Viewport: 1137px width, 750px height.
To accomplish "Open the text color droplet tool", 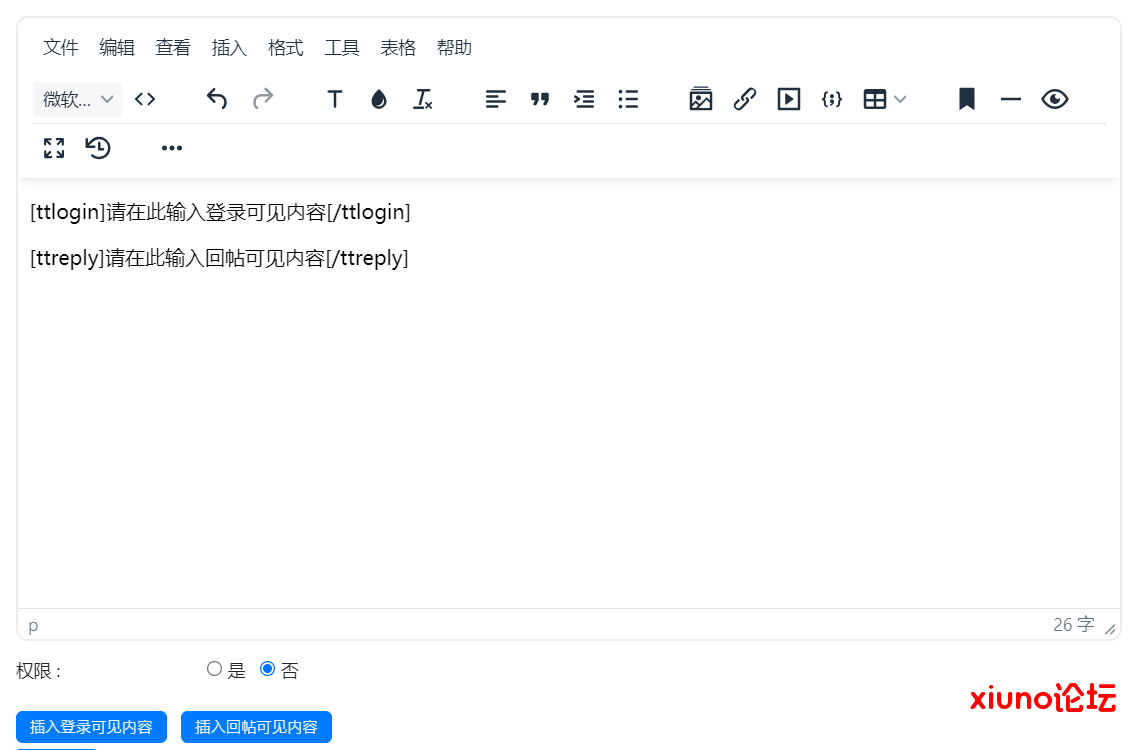I will pos(379,99).
